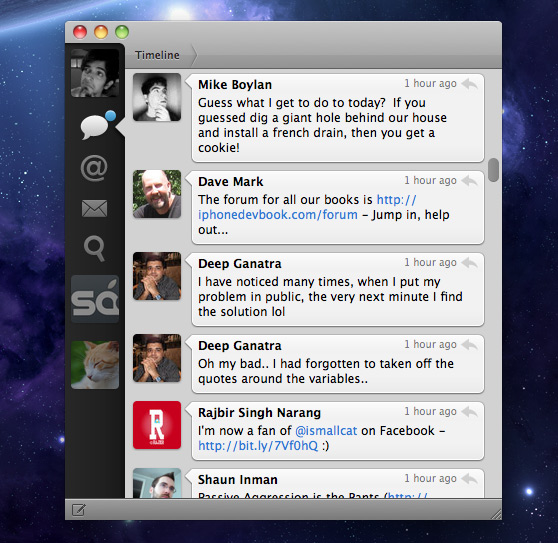Screen dimensions: 558x543
Task: Click Rajbir Singh Narang's '1 hour ago' timestamp
Action: [x=430, y=411]
